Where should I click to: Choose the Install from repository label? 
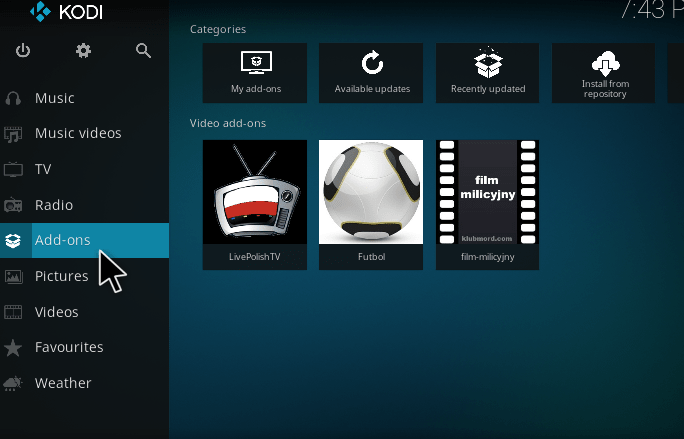point(605,89)
